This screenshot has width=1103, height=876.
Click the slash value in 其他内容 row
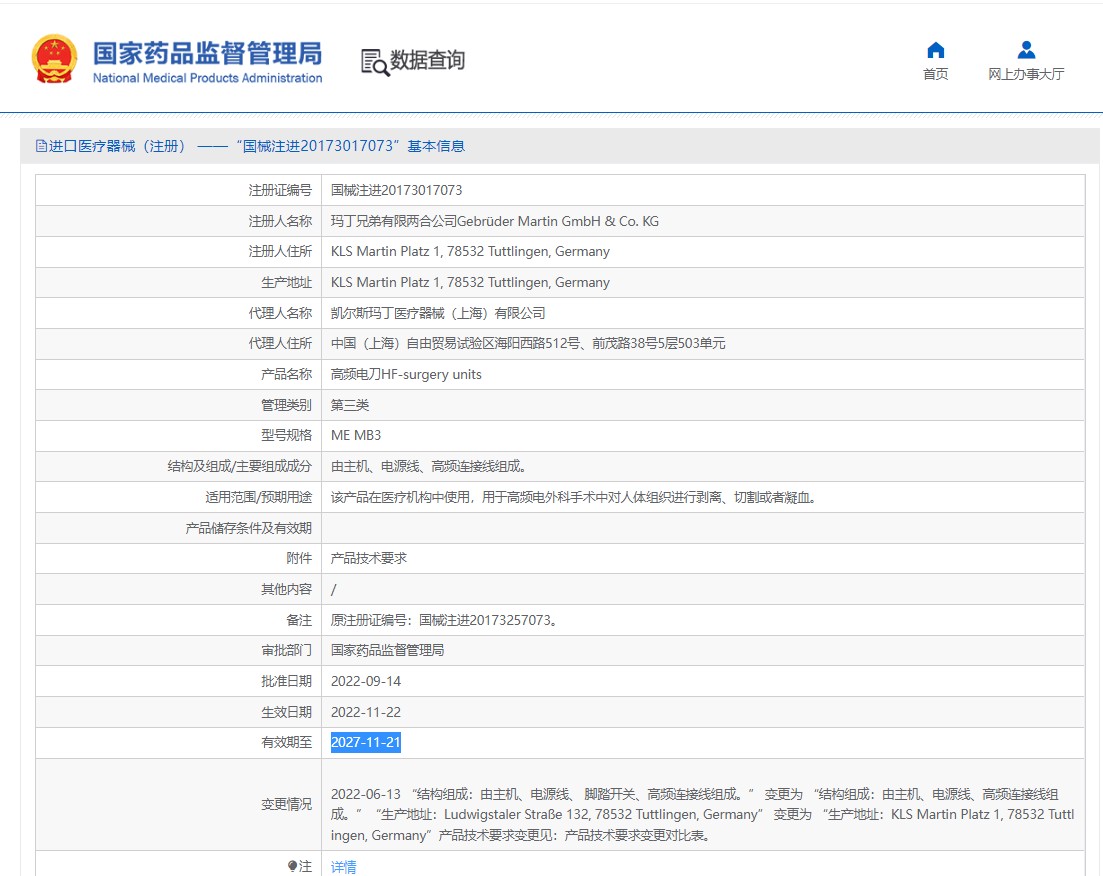pos(333,590)
